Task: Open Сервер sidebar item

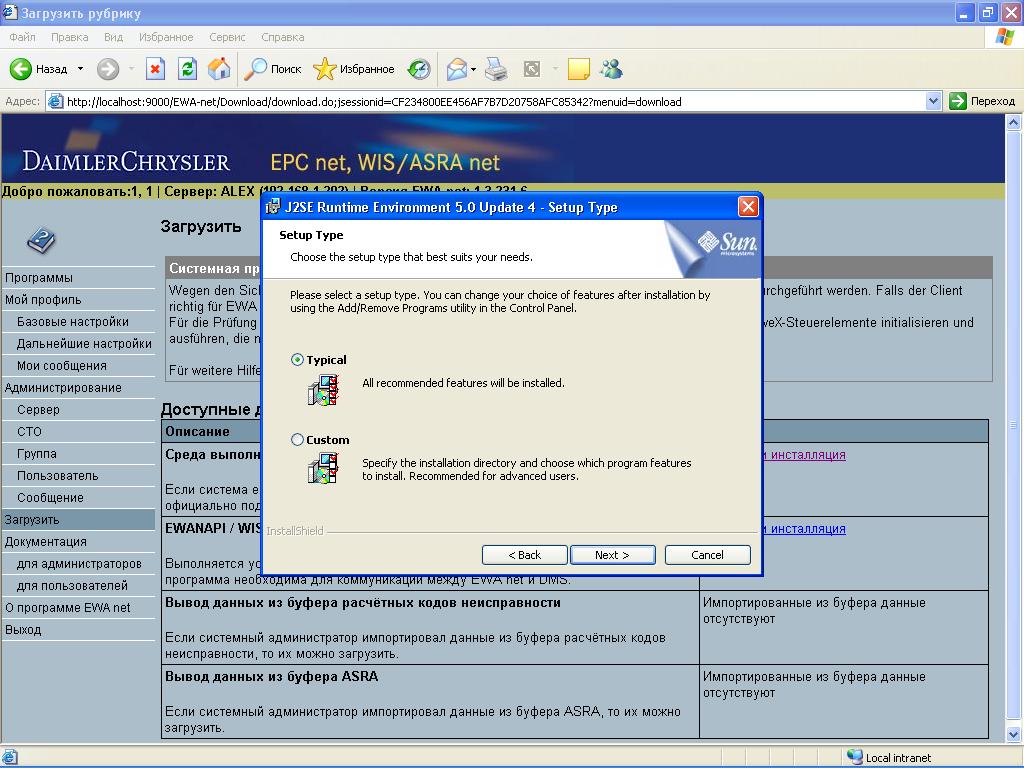Action: click(38, 409)
